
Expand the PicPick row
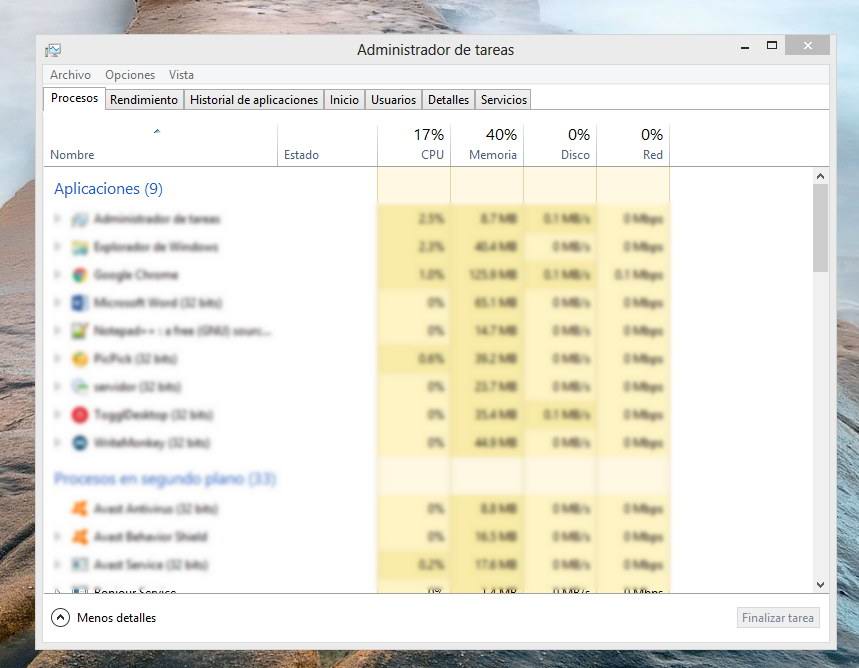tap(57, 358)
